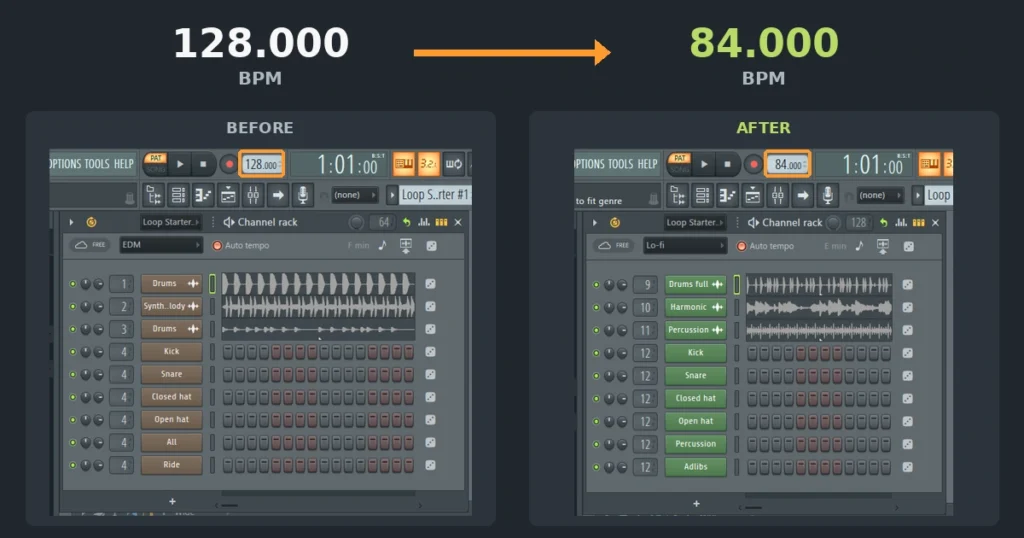Open the (none) dropdown in BEFORE toolbar
The image size is (1024, 538).
pyautogui.click(x=355, y=195)
